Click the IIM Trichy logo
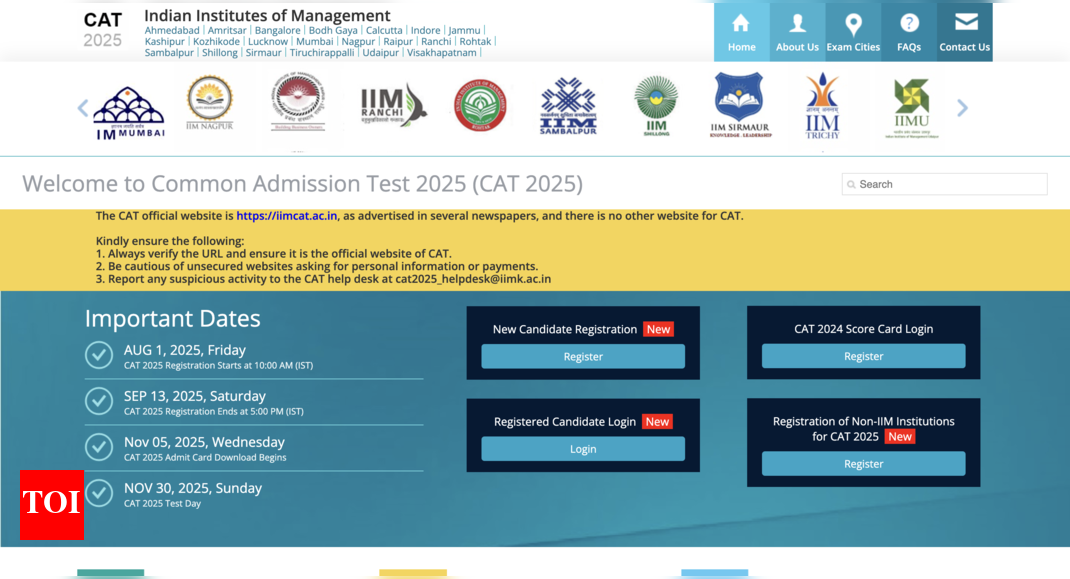The width and height of the screenshot is (1070, 579). coord(822,106)
